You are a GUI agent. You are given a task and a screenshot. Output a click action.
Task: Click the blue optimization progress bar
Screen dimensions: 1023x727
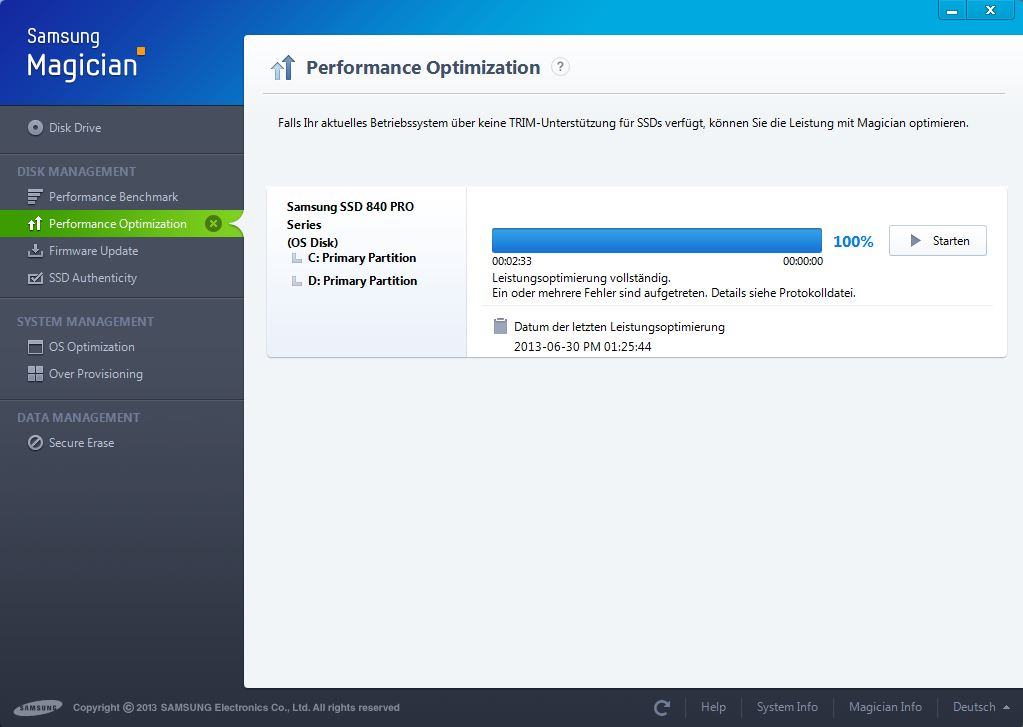(x=656, y=241)
